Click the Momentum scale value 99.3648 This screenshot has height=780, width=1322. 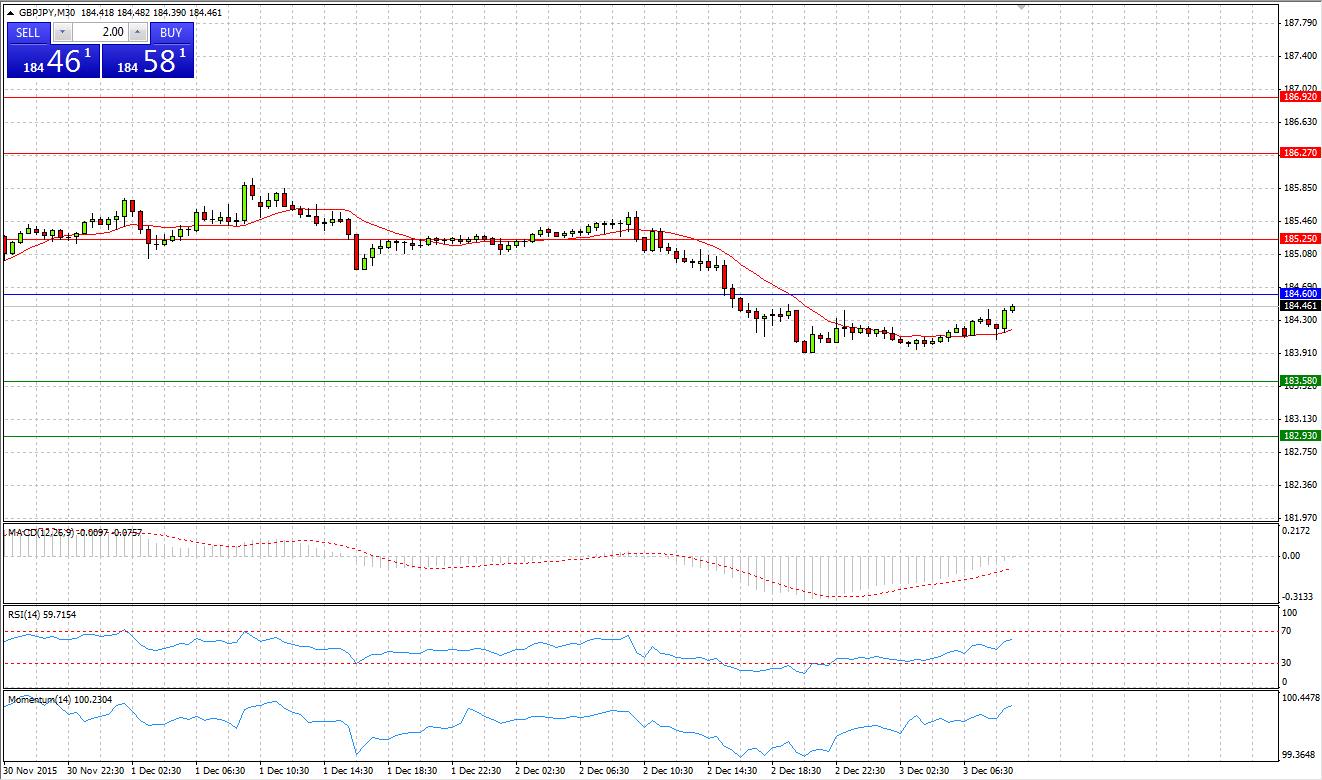pos(1300,755)
